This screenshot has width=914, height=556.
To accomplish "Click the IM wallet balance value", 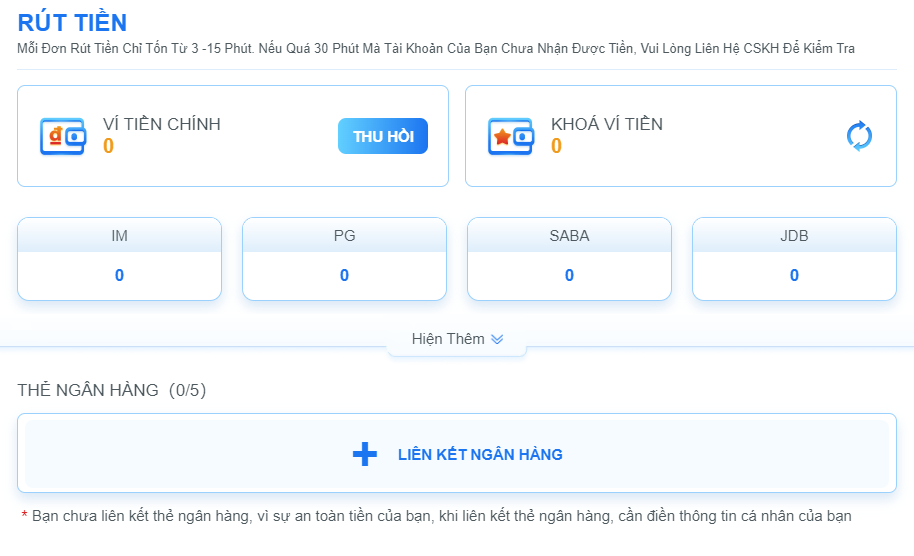I will click(119, 275).
